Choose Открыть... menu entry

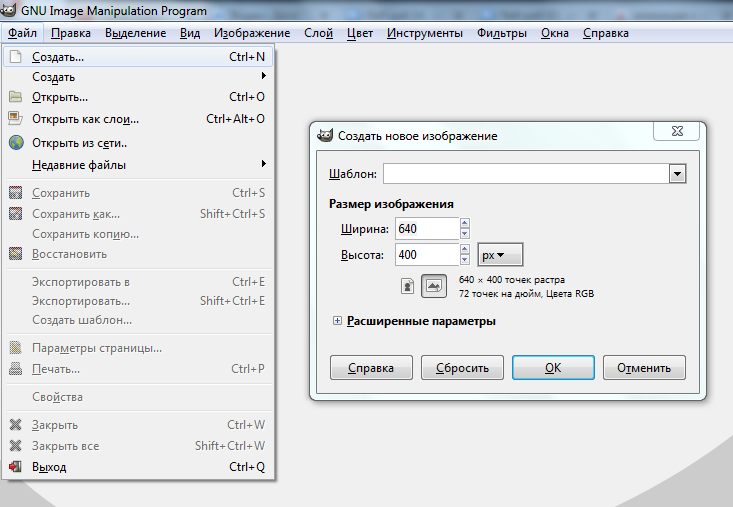138,97
